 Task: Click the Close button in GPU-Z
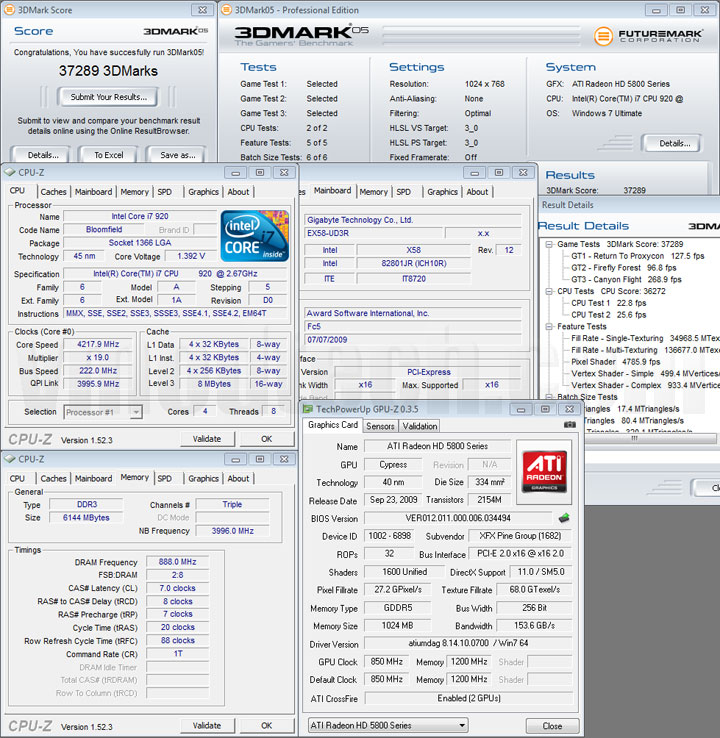[552, 726]
